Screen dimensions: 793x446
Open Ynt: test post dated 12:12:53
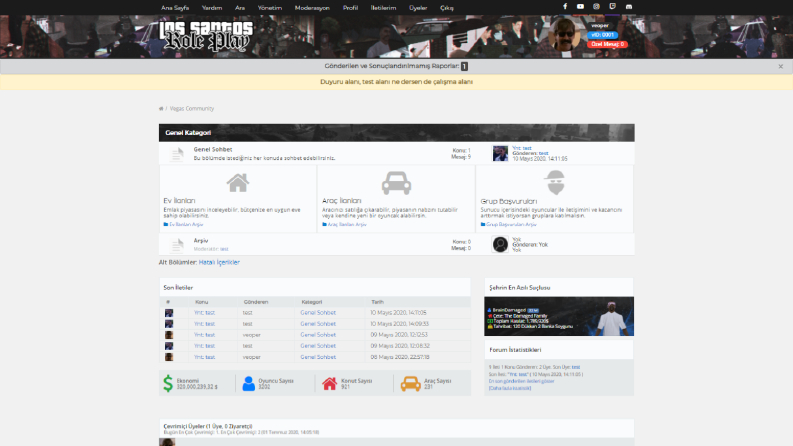204,335
